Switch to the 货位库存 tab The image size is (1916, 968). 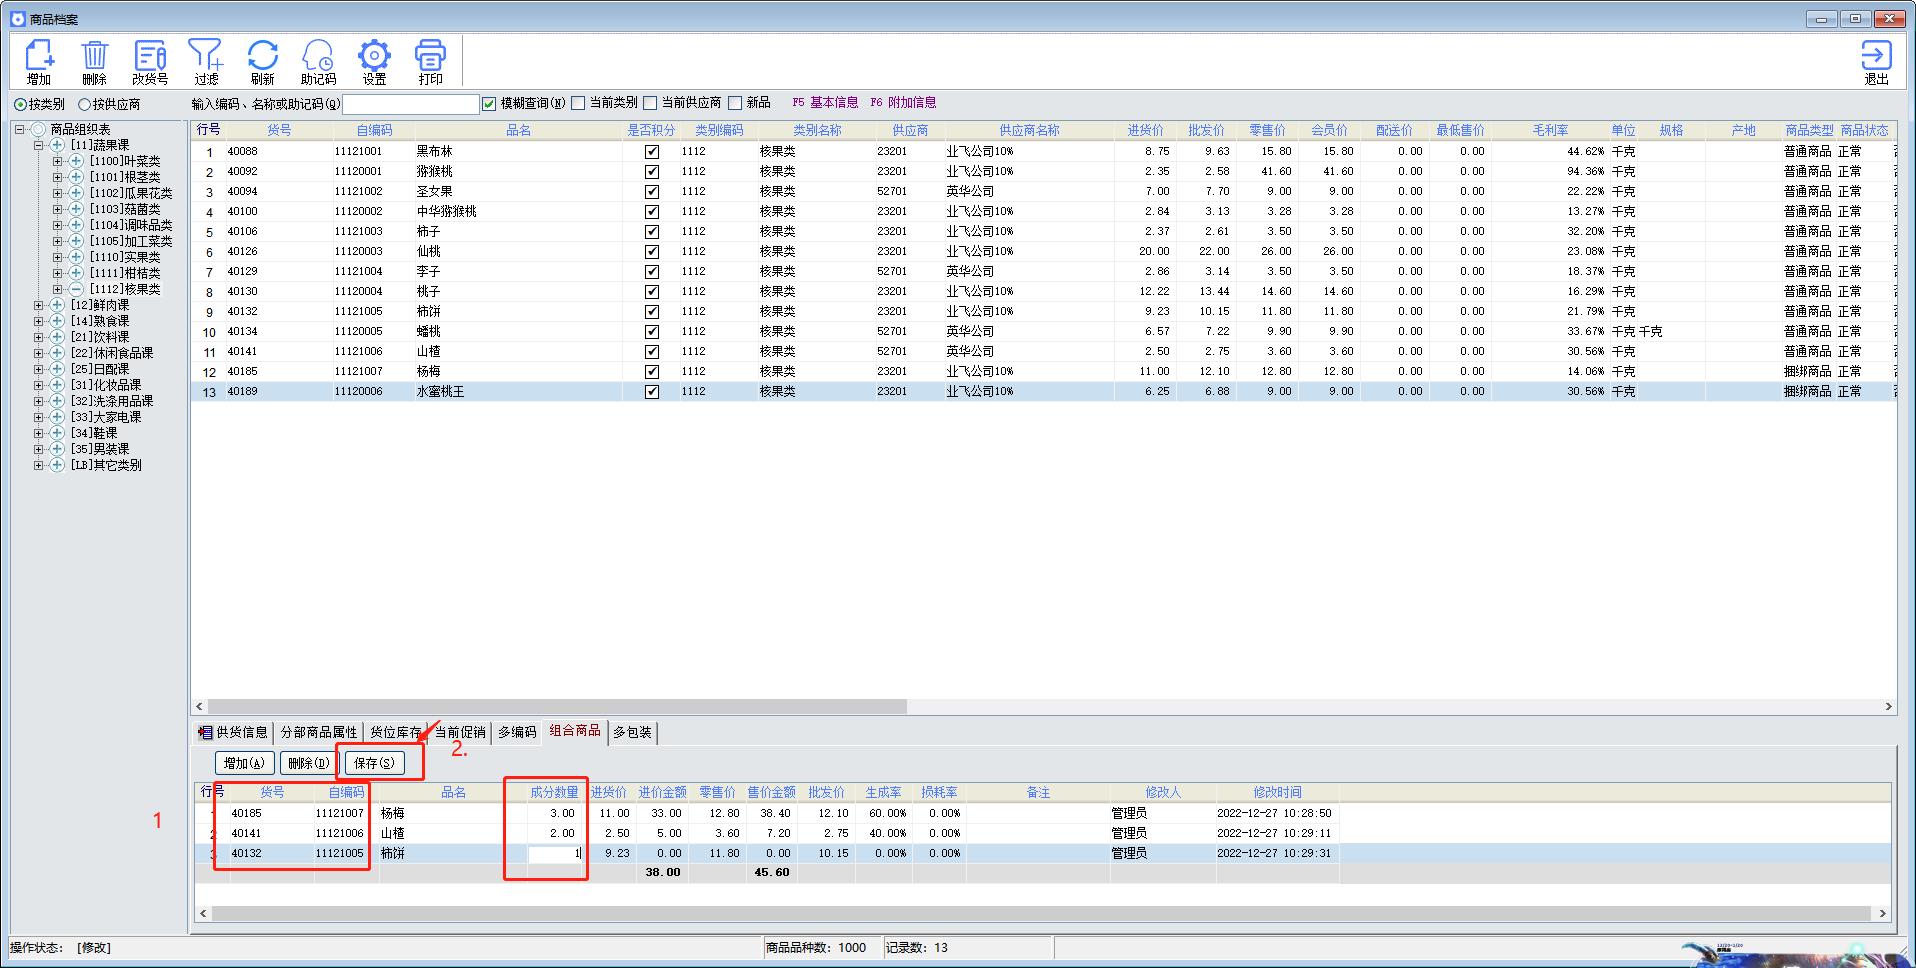pyautogui.click(x=395, y=732)
